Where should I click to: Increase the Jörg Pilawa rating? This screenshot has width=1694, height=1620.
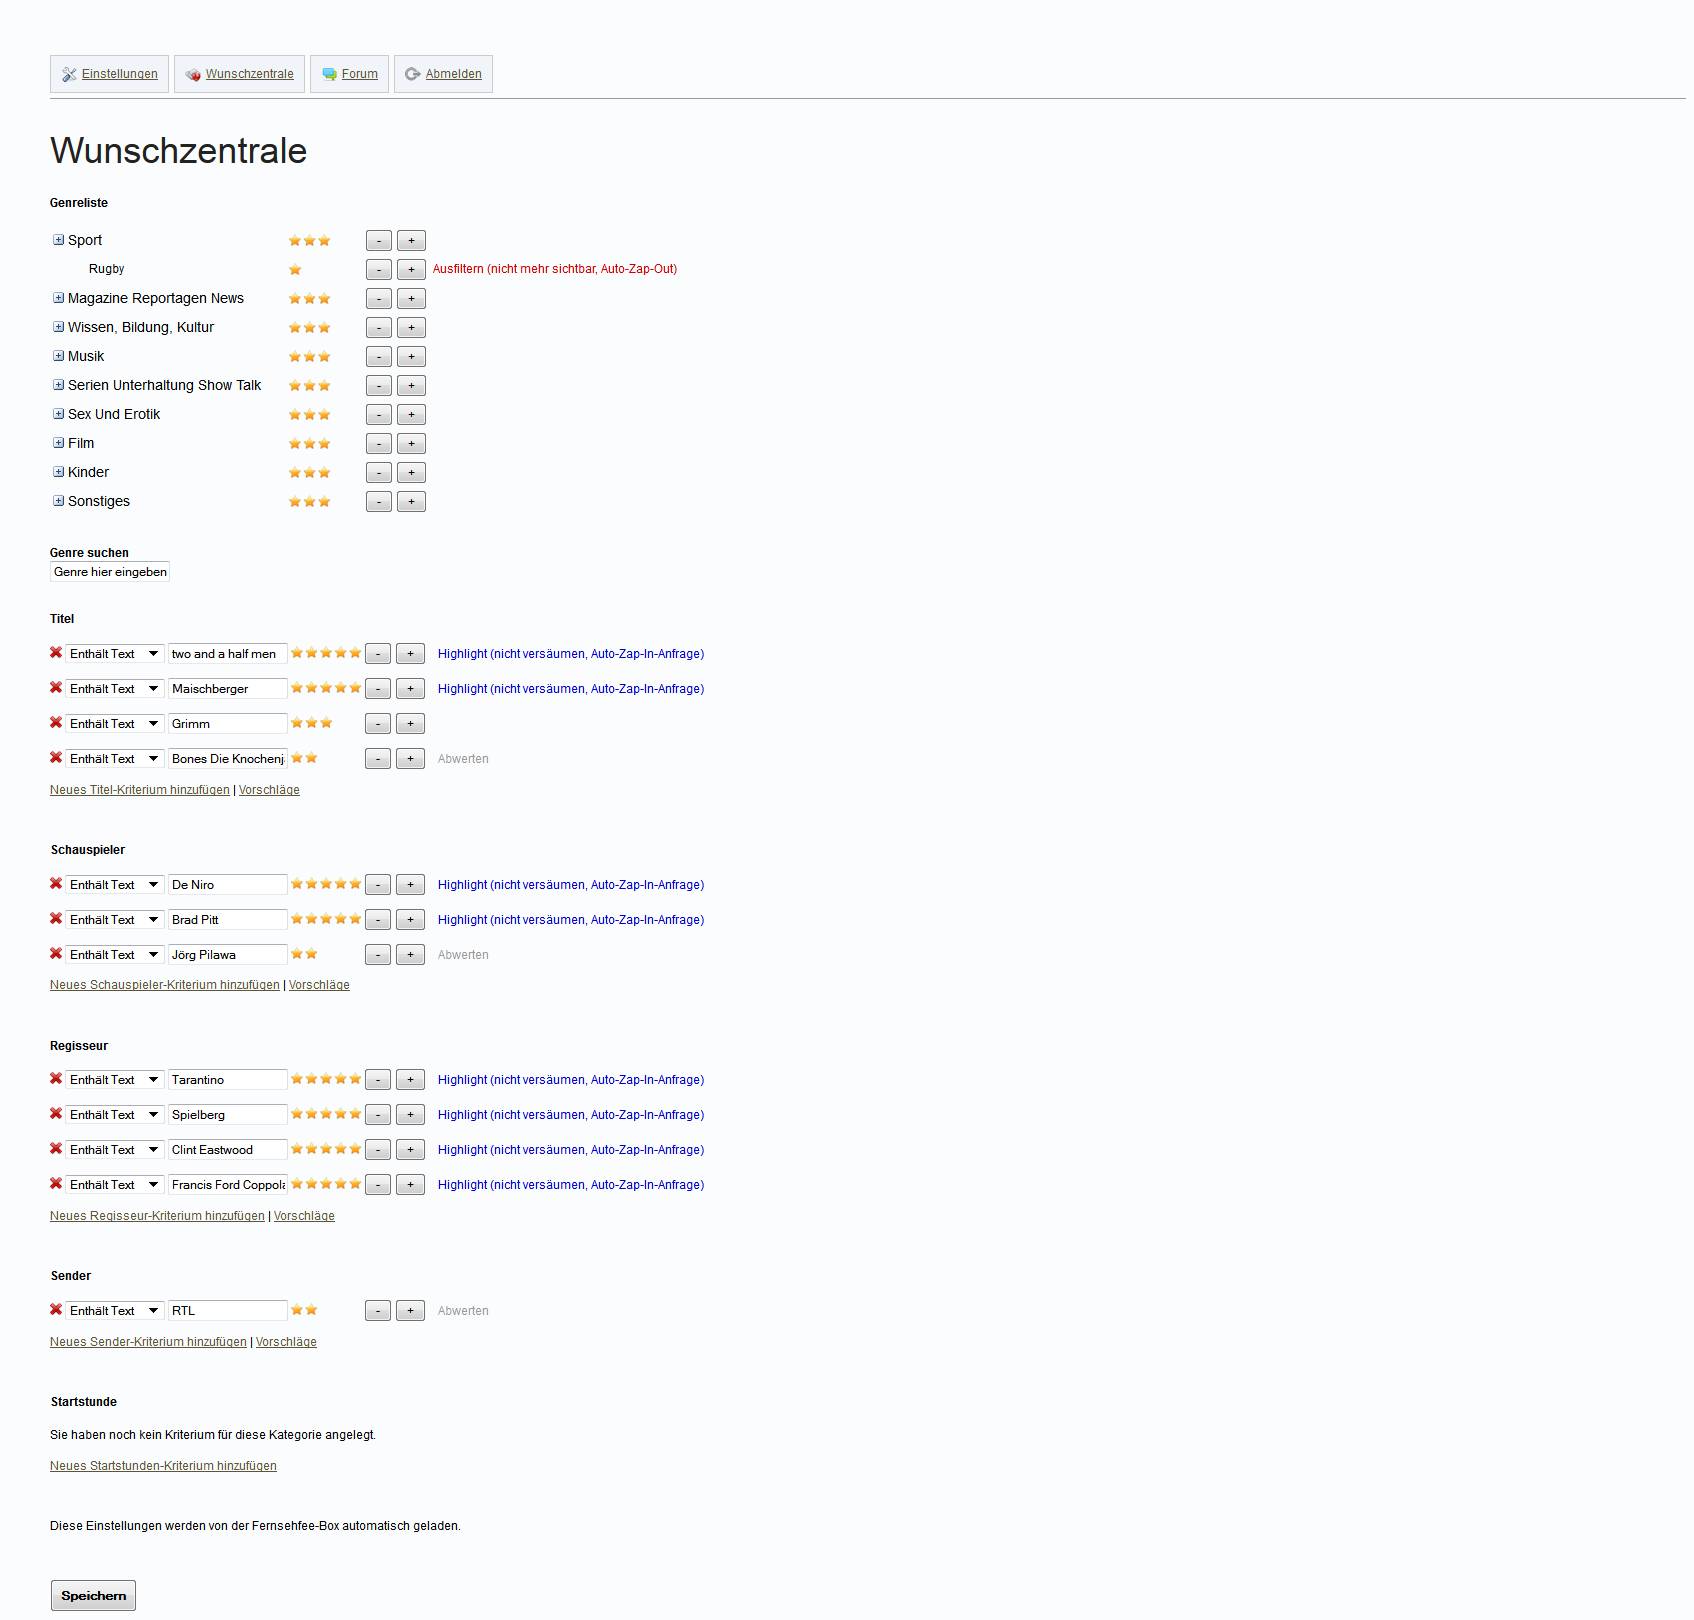coord(410,954)
